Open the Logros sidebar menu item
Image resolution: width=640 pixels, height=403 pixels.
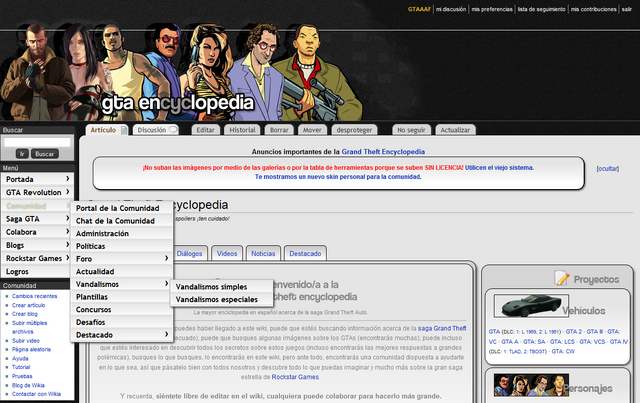click(37, 272)
